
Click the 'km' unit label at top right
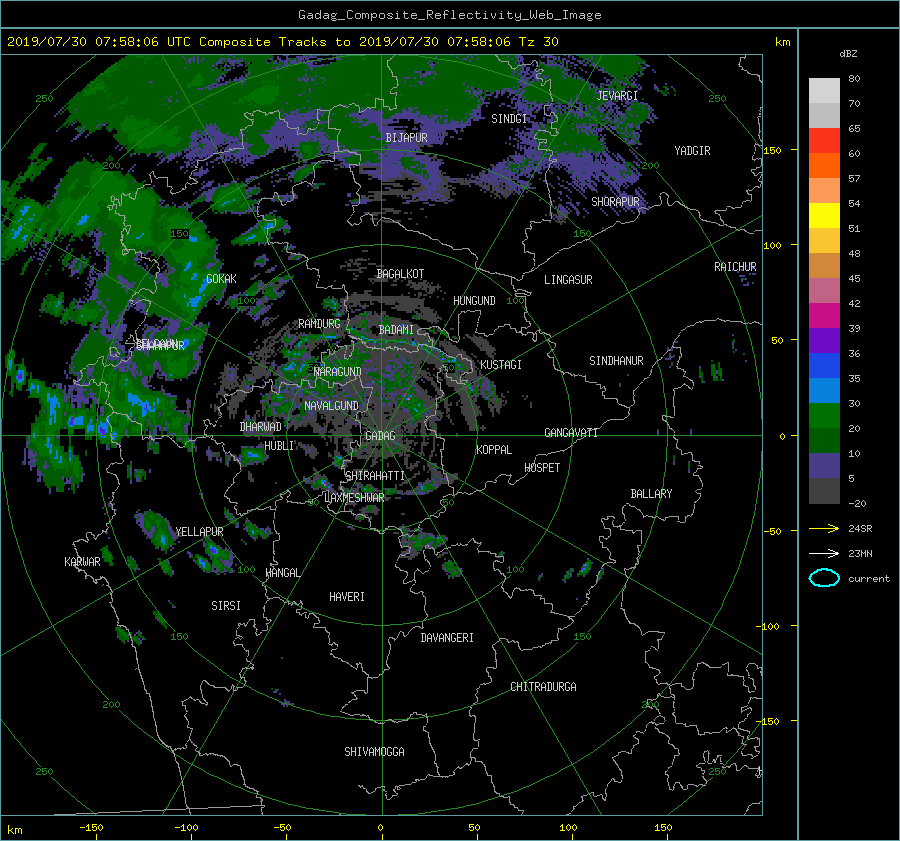pyautogui.click(x=782, y=42)
